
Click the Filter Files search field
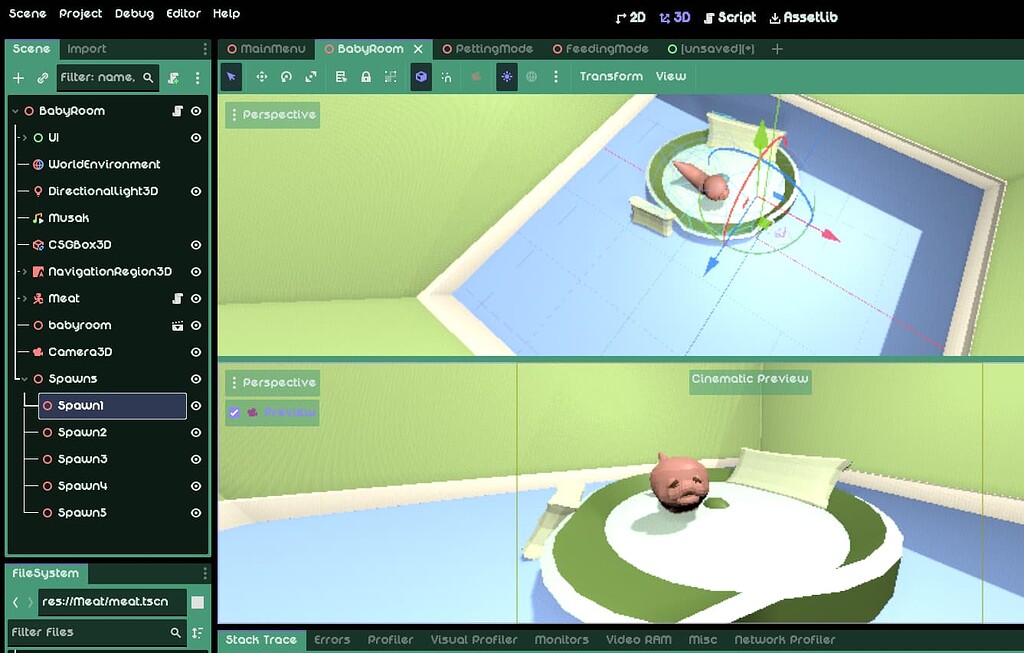(x=97, y=632)
